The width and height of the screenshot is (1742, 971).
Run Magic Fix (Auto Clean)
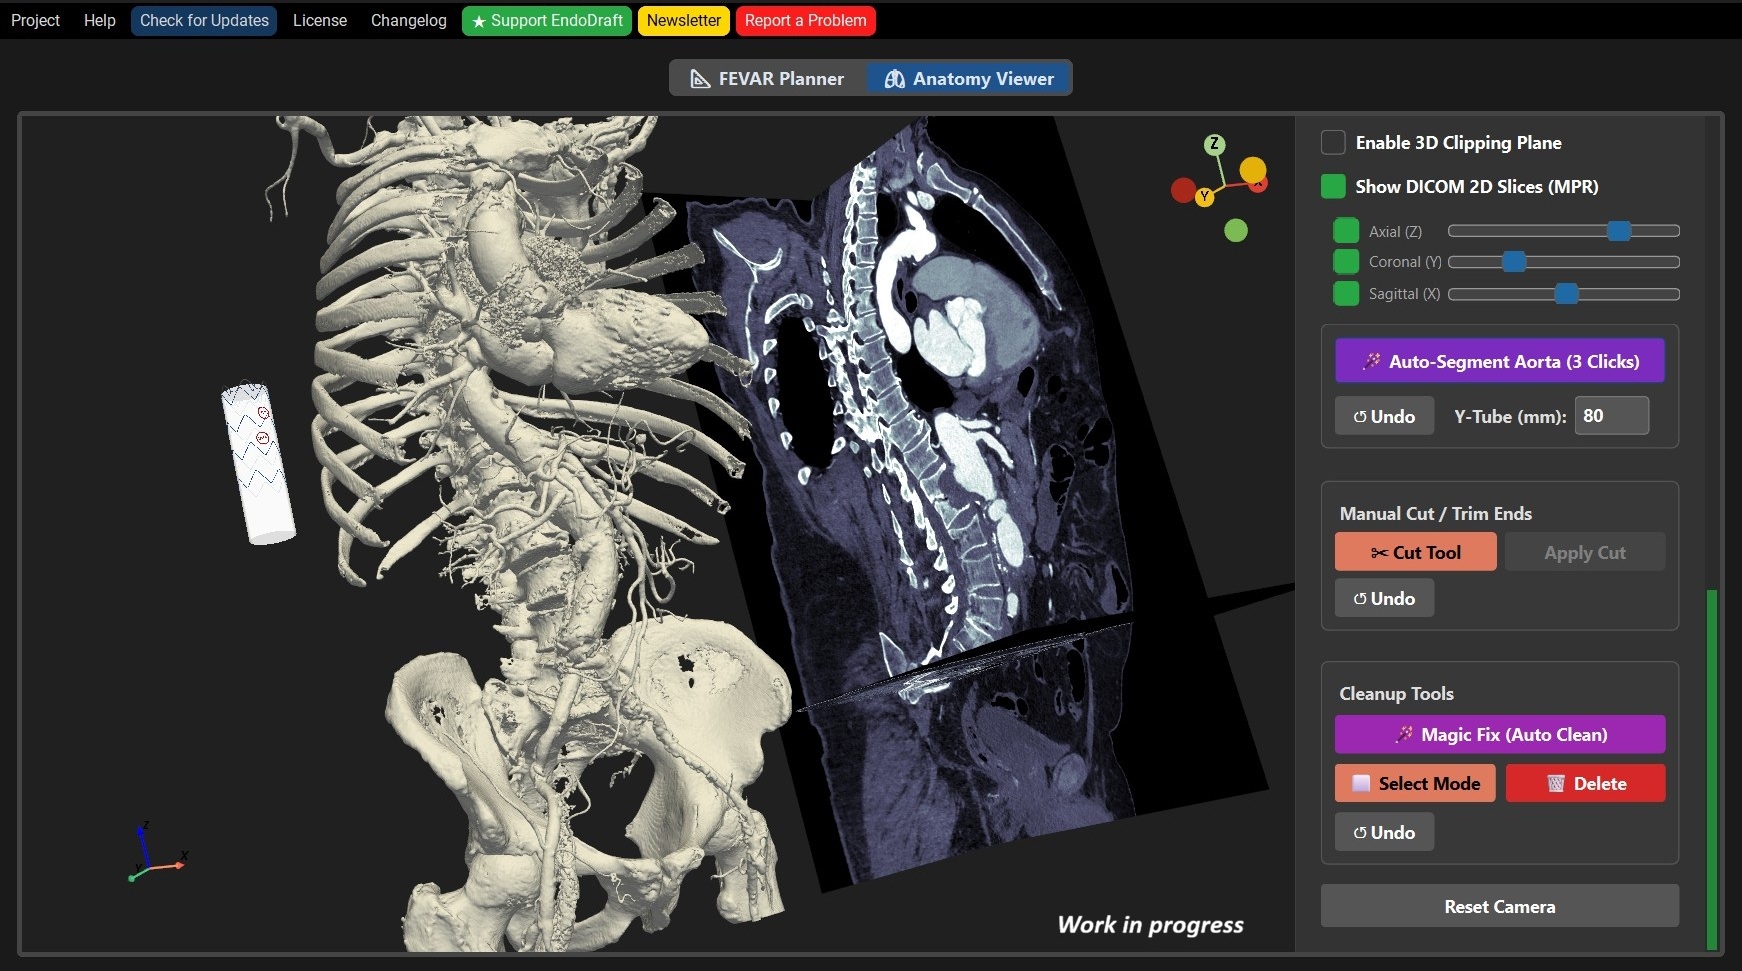click(x=1499, y=734)
